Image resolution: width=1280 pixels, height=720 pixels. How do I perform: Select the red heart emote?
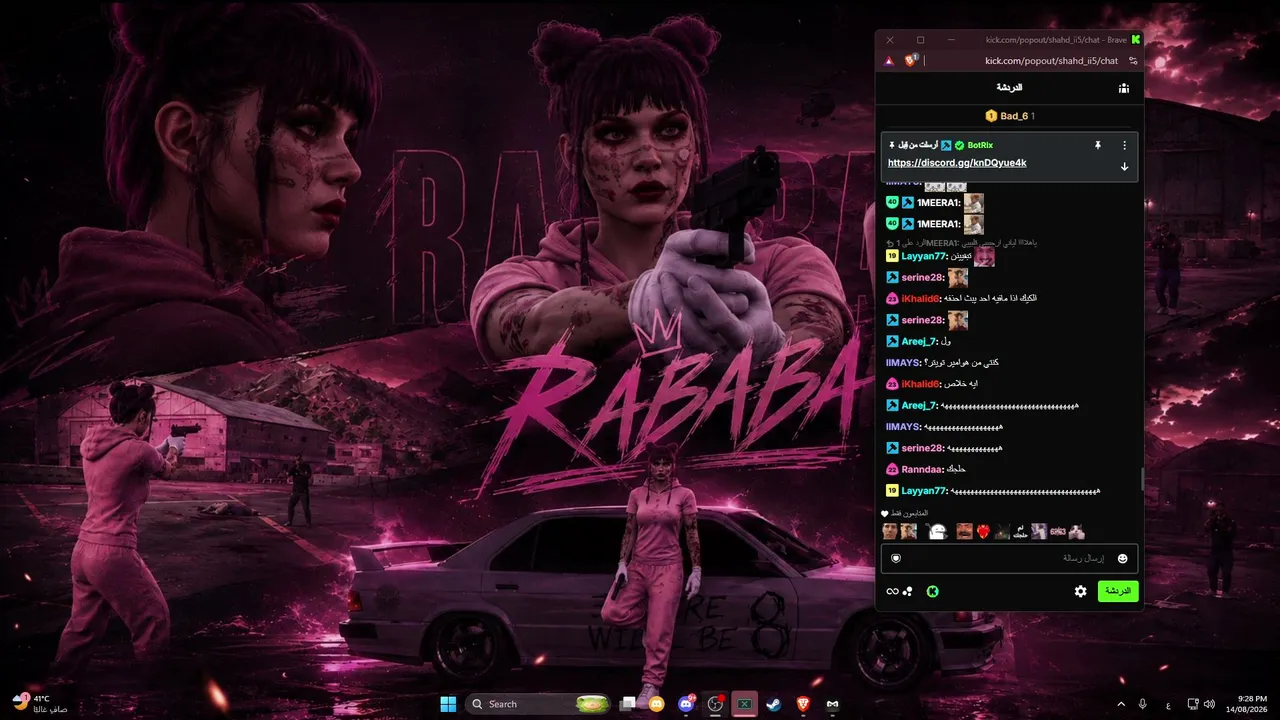tap(983, 532)
